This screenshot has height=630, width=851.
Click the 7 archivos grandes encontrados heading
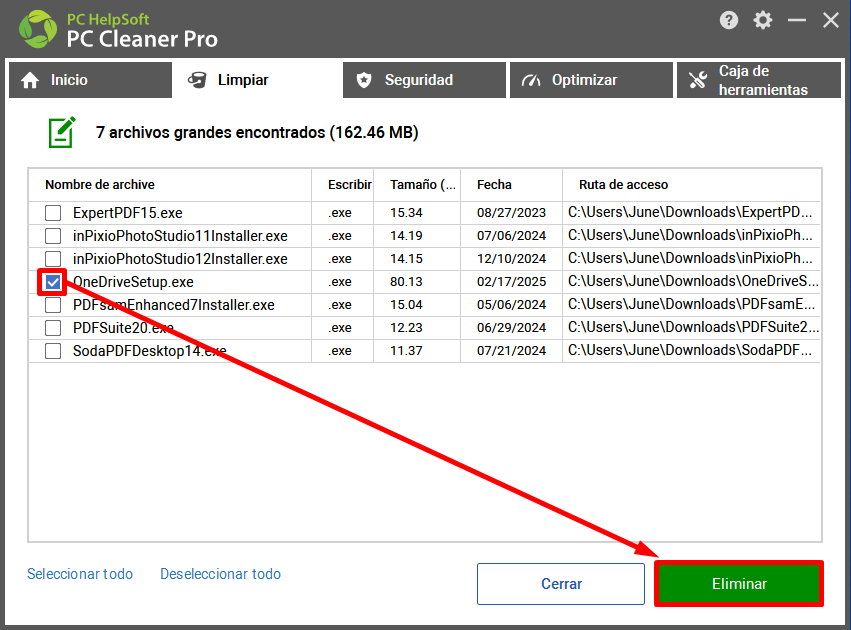(257, 132)
